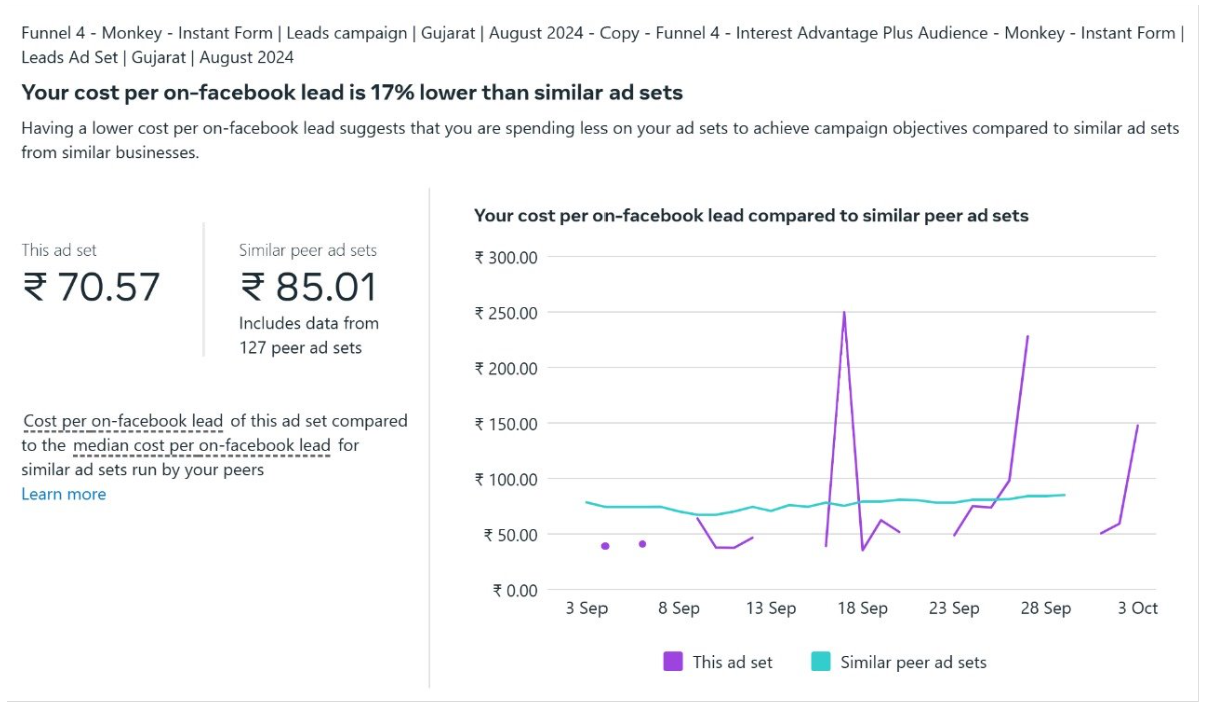Click the ₹ 85.01 similar peer ad sets value

click(x=308, y=287)
